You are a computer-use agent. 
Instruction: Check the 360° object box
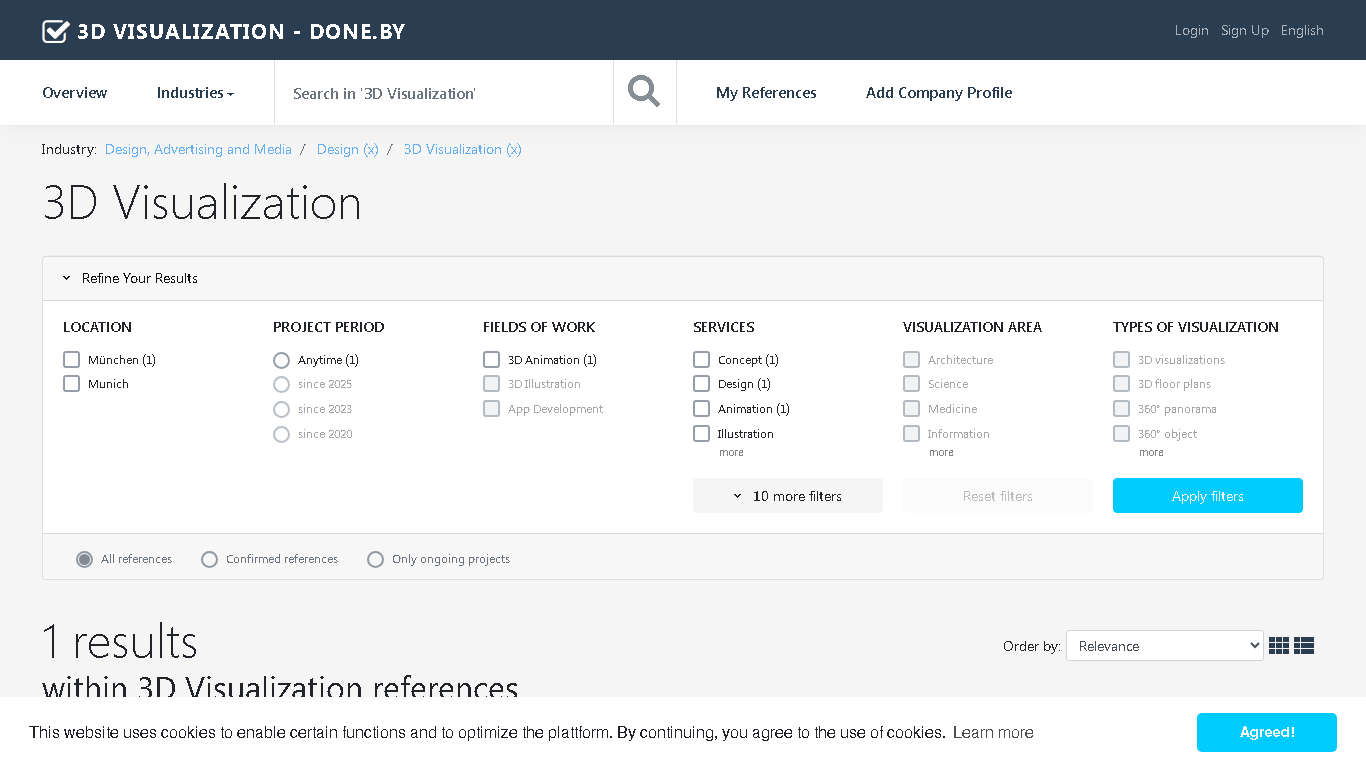coord(1121,433)
